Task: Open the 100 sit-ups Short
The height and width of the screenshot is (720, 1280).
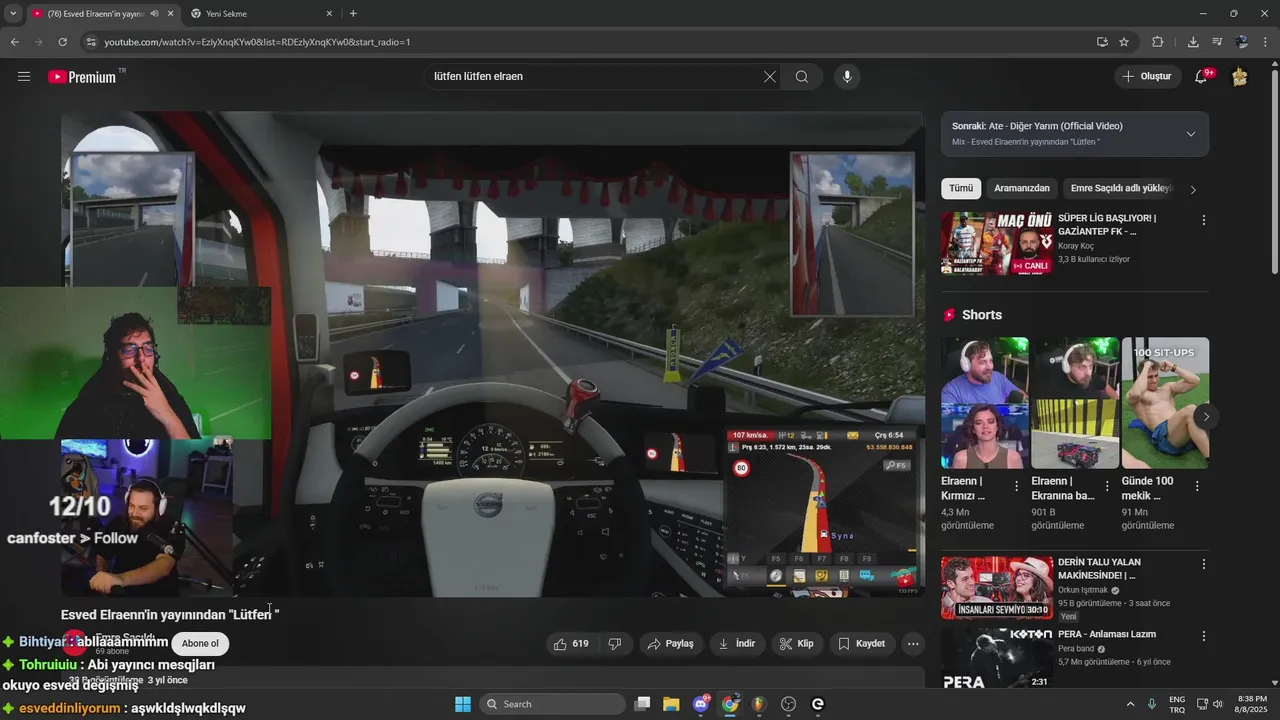Action: coord(1165,403)
